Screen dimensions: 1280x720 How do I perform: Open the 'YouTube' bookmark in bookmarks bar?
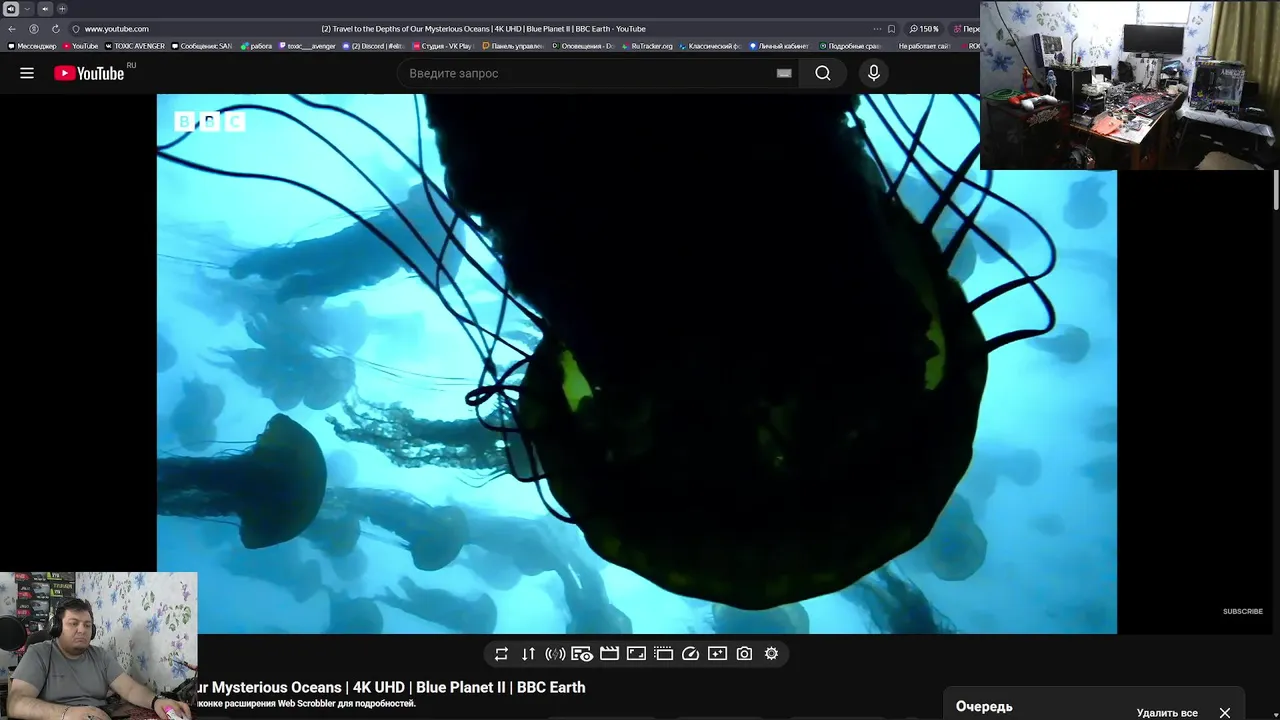[x=80, y=46]
